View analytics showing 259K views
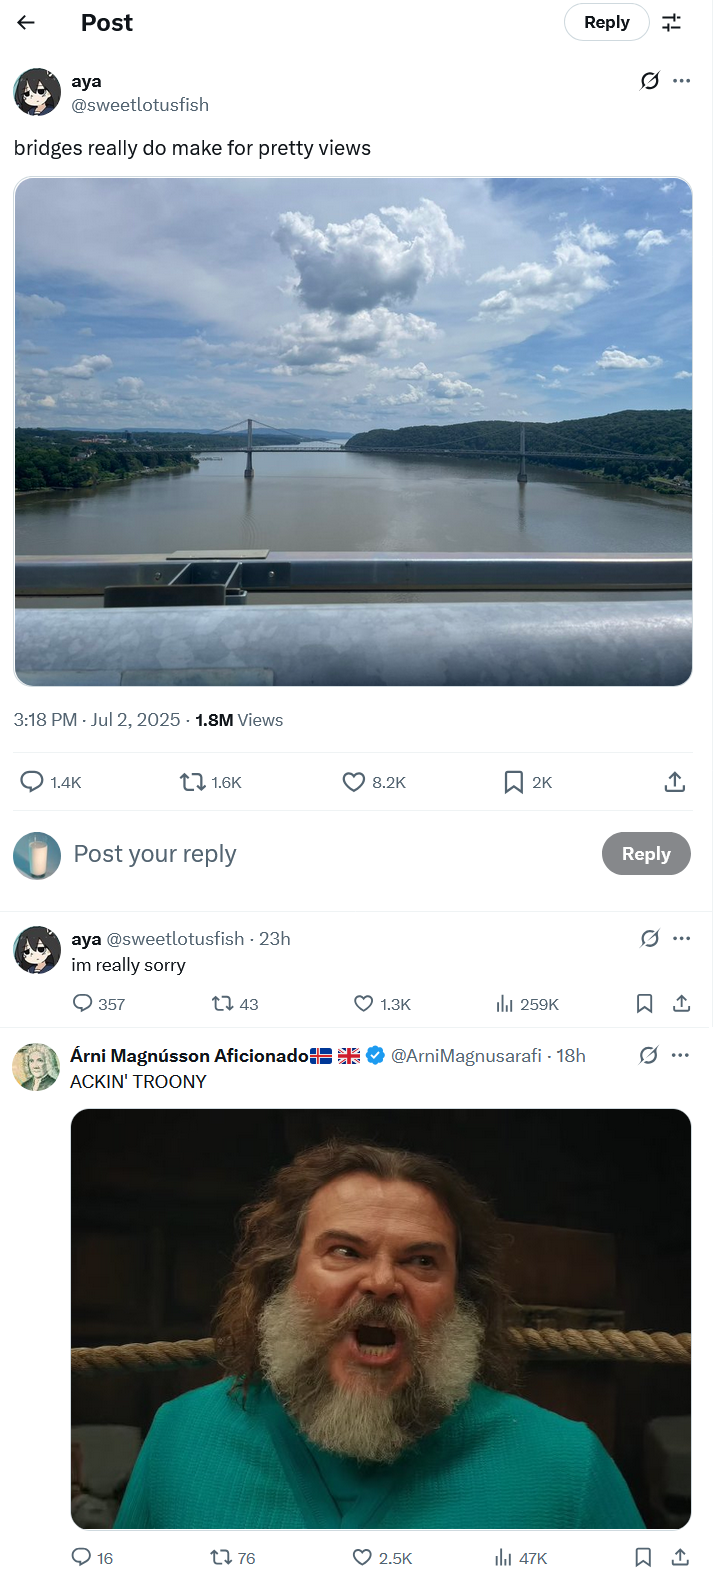 (505, 1003)
